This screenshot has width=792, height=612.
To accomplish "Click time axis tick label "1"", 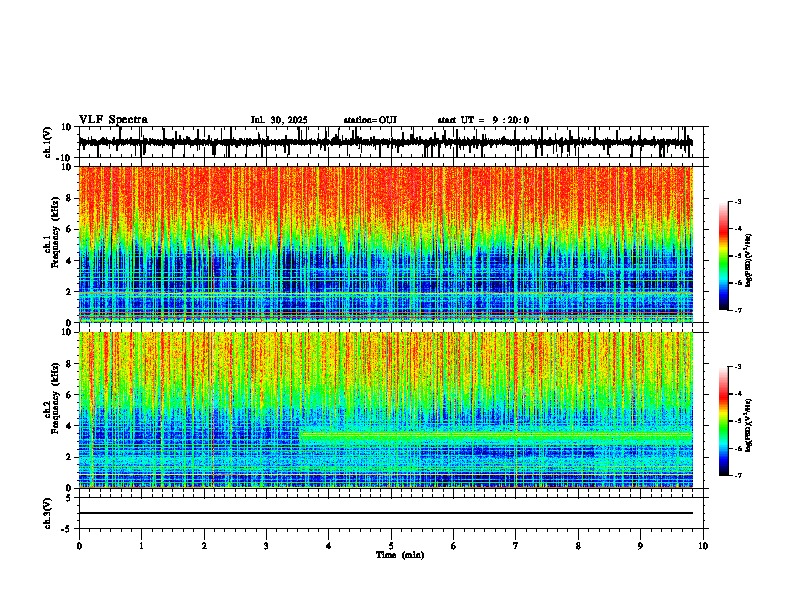I will pos(141,546).
